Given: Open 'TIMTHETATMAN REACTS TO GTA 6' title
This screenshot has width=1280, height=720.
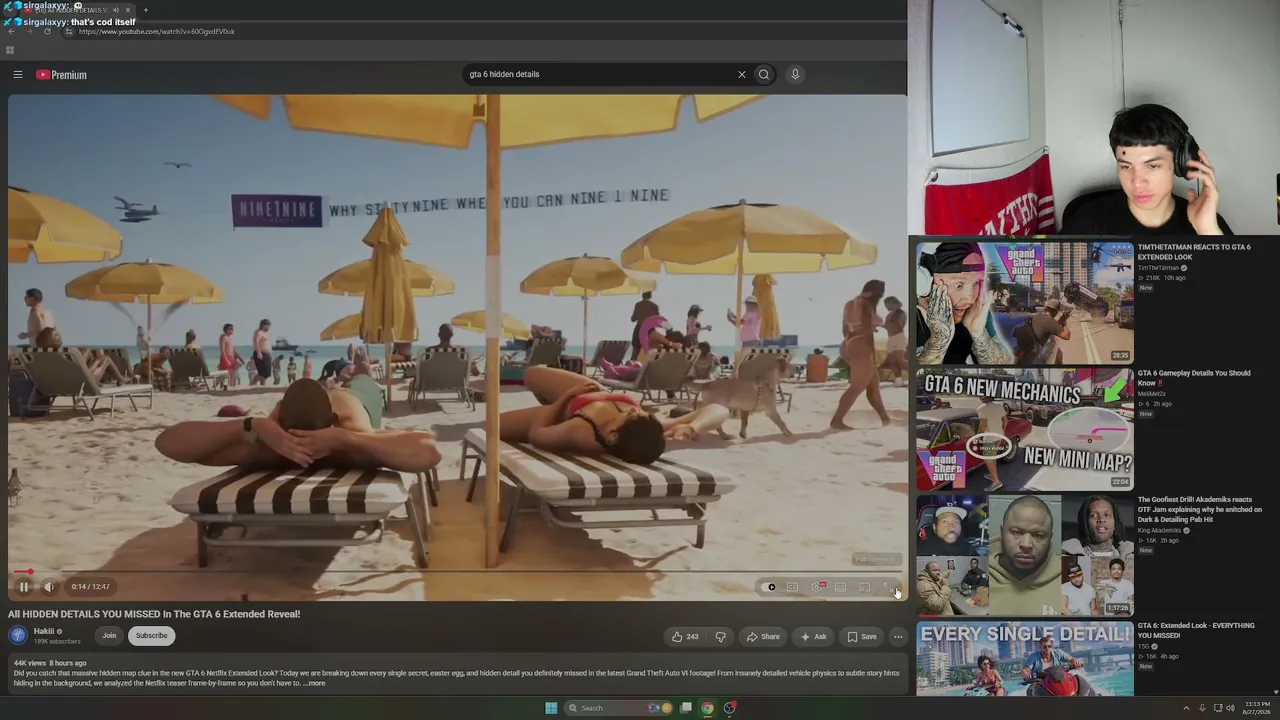Looking at the screenshot, I should (1194, 252).
